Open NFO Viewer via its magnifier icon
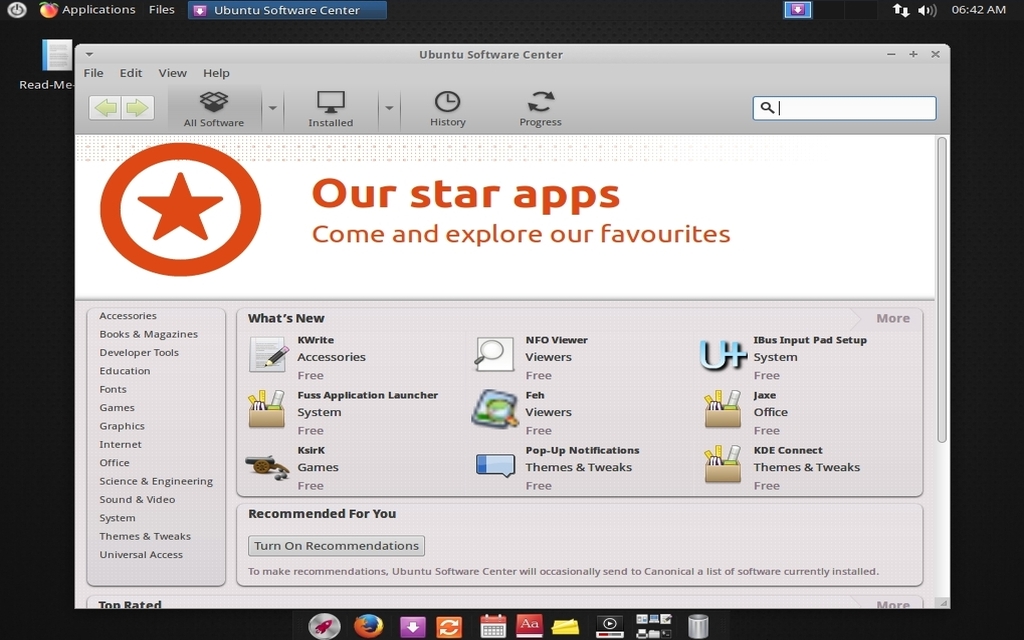The height and width of the screenshot is (640, 1024). click(493, 353)
